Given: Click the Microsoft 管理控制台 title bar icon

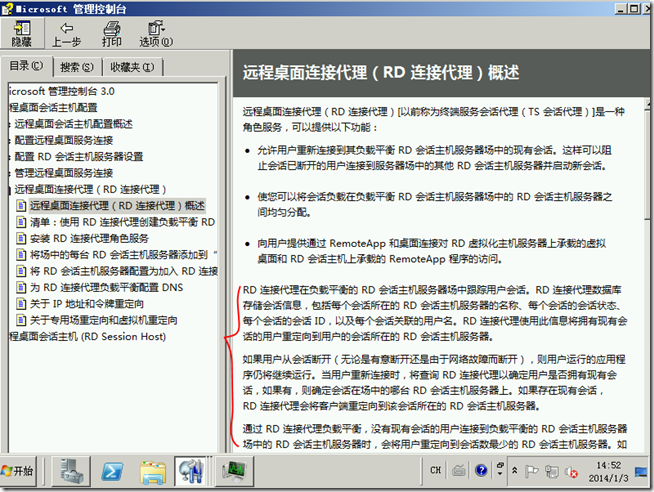Looking at the screenshot, I should point(7,9).
